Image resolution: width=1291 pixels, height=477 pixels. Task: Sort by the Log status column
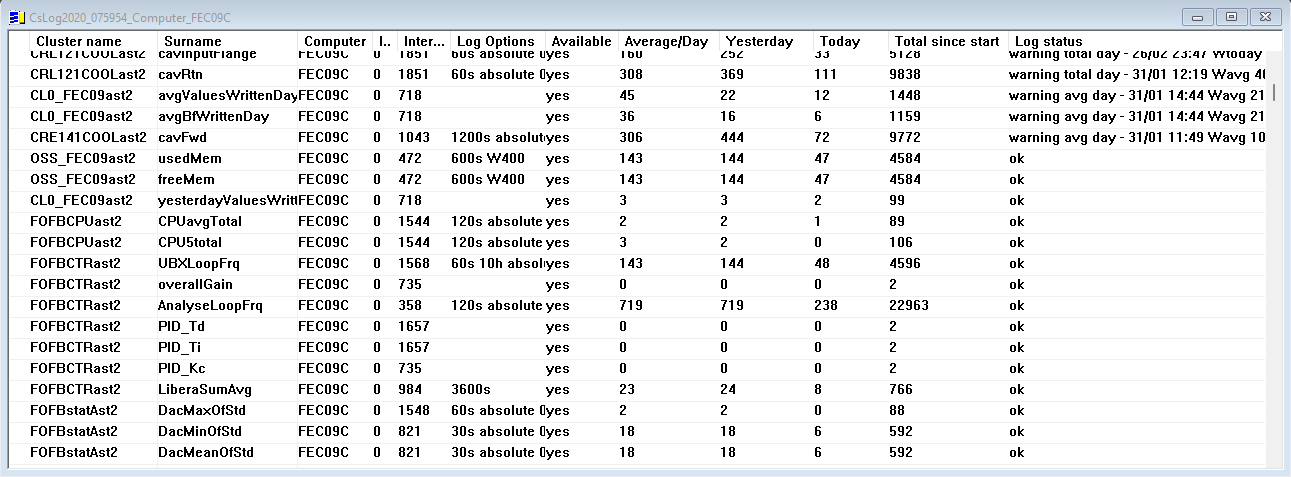click(1048, 41)
